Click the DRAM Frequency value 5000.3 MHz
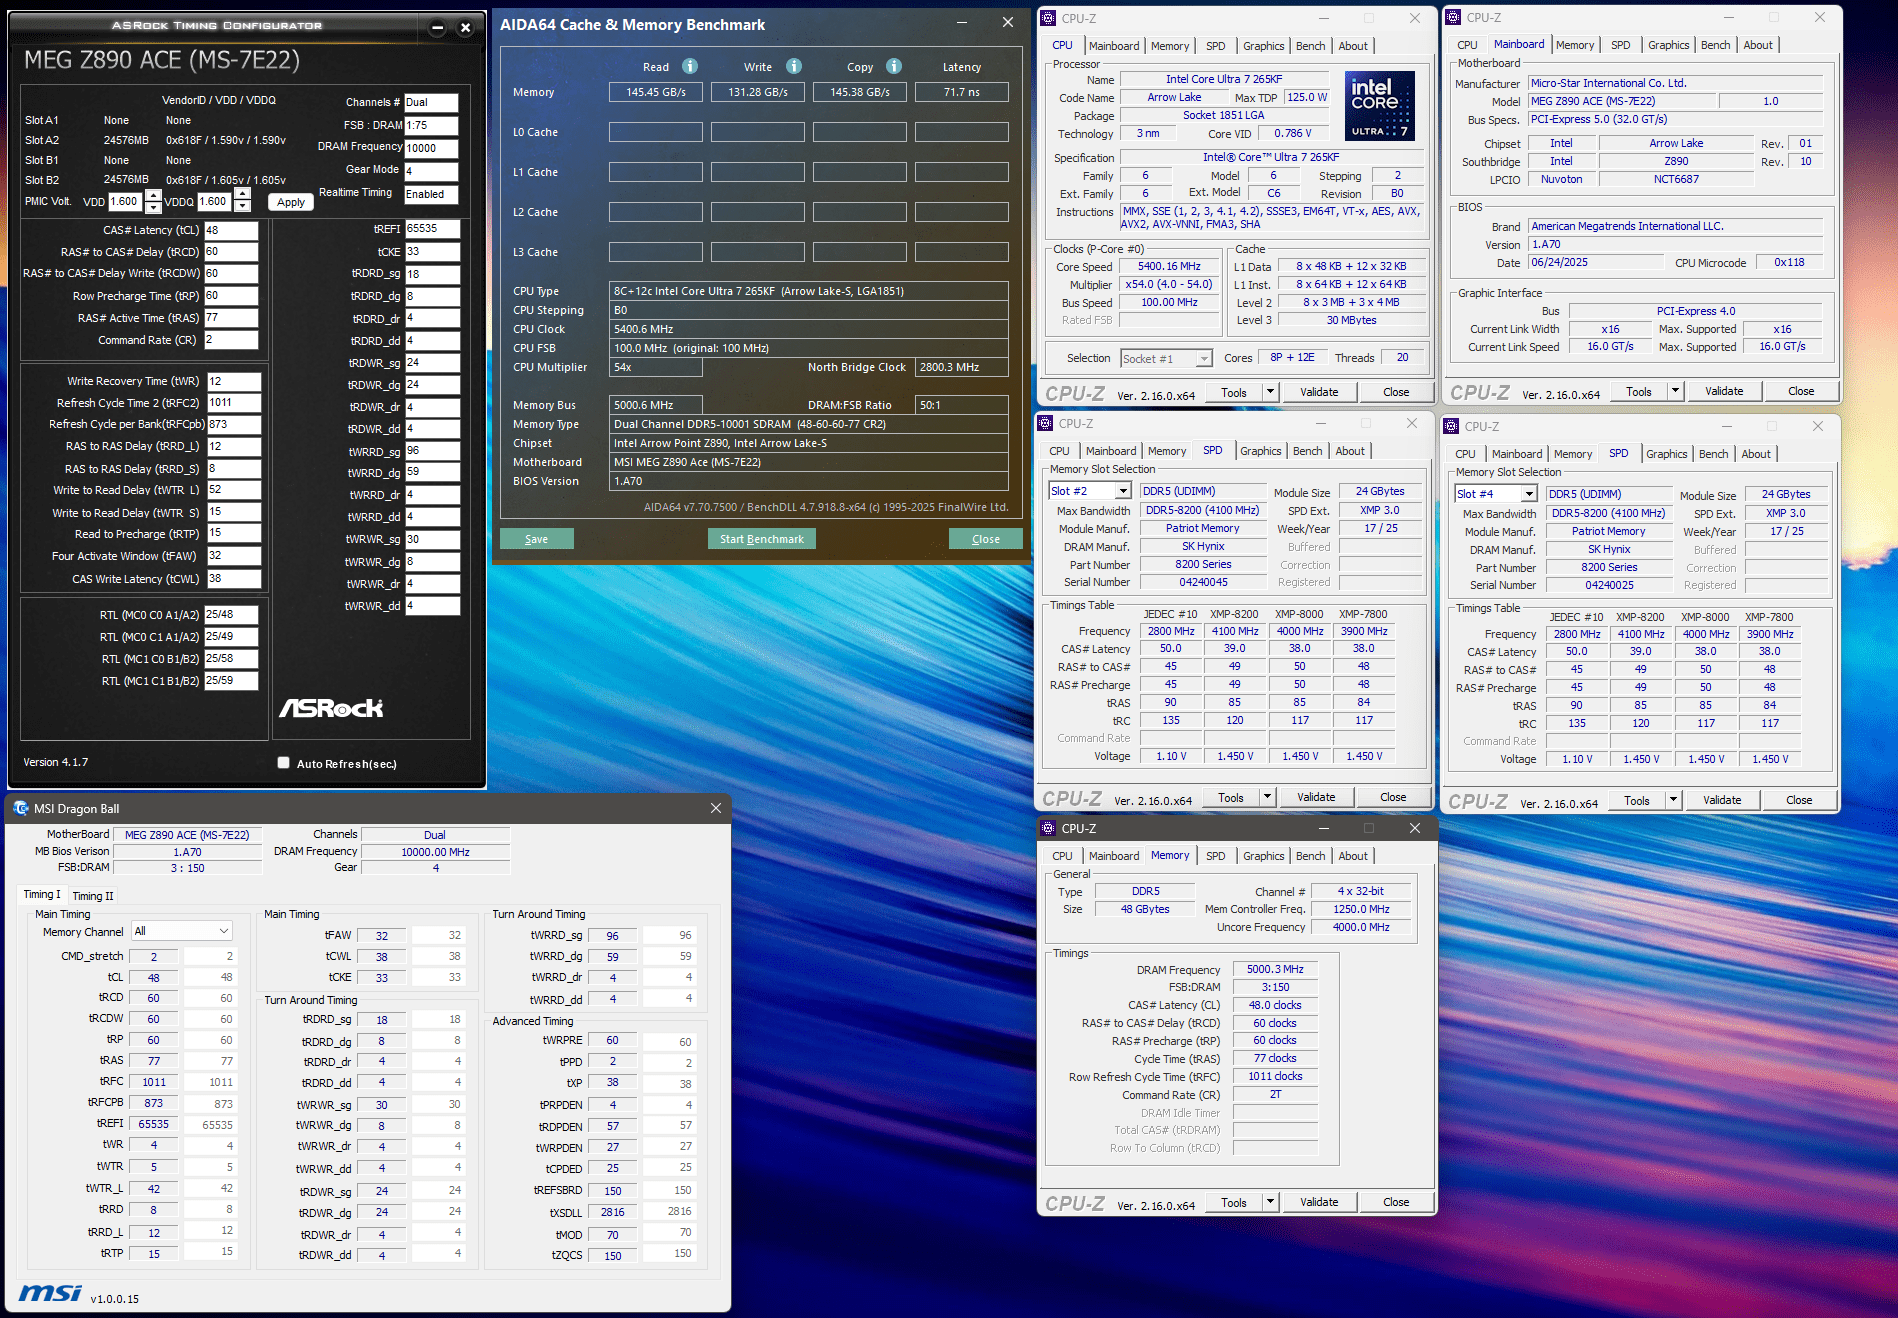Viewport: 1898px width, 1318px height. click(x=1275, y=969)
